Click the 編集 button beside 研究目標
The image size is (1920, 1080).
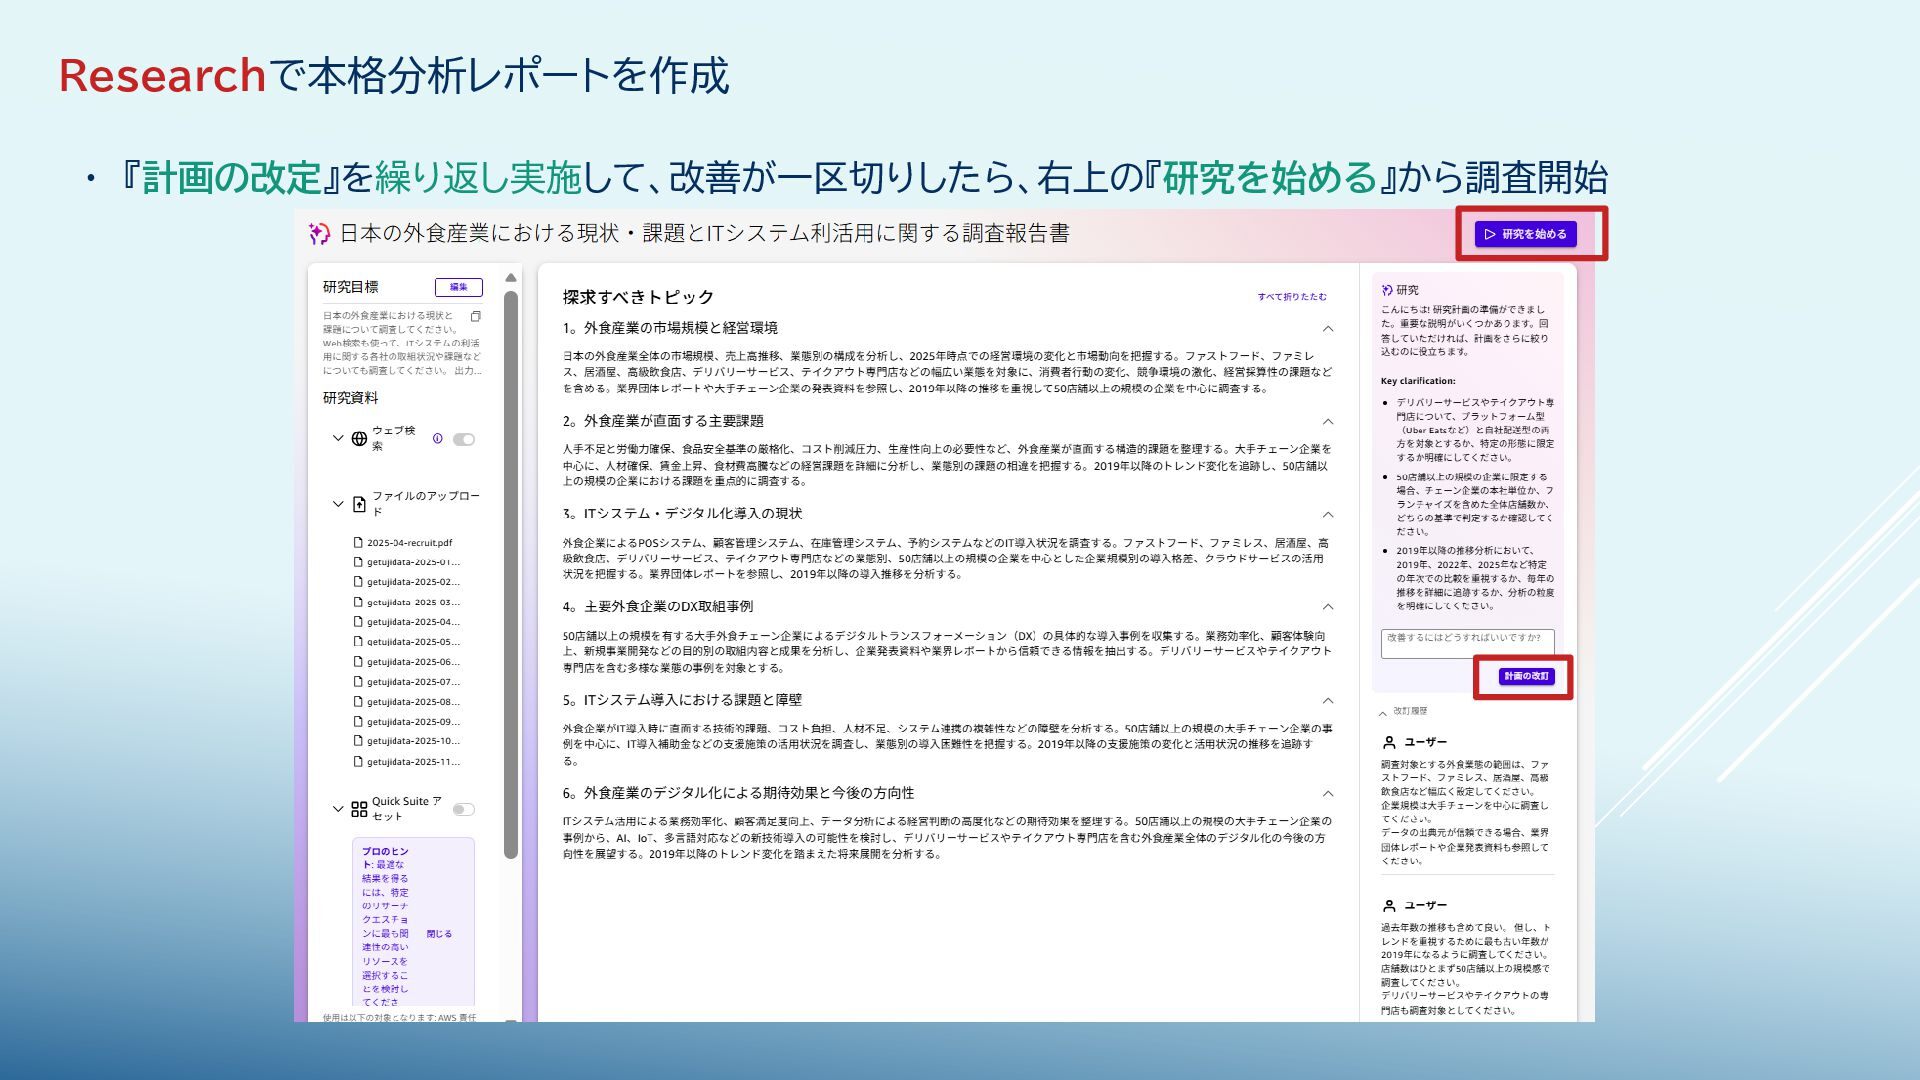[x=458, y=287]
